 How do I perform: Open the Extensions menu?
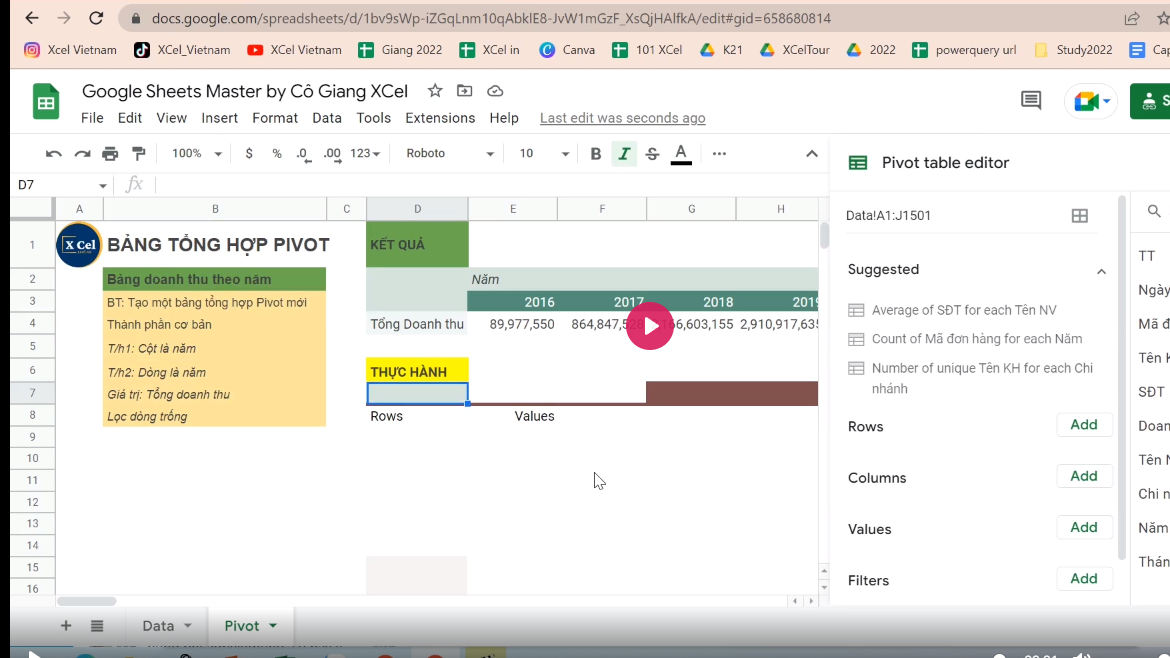coord(440,118)
